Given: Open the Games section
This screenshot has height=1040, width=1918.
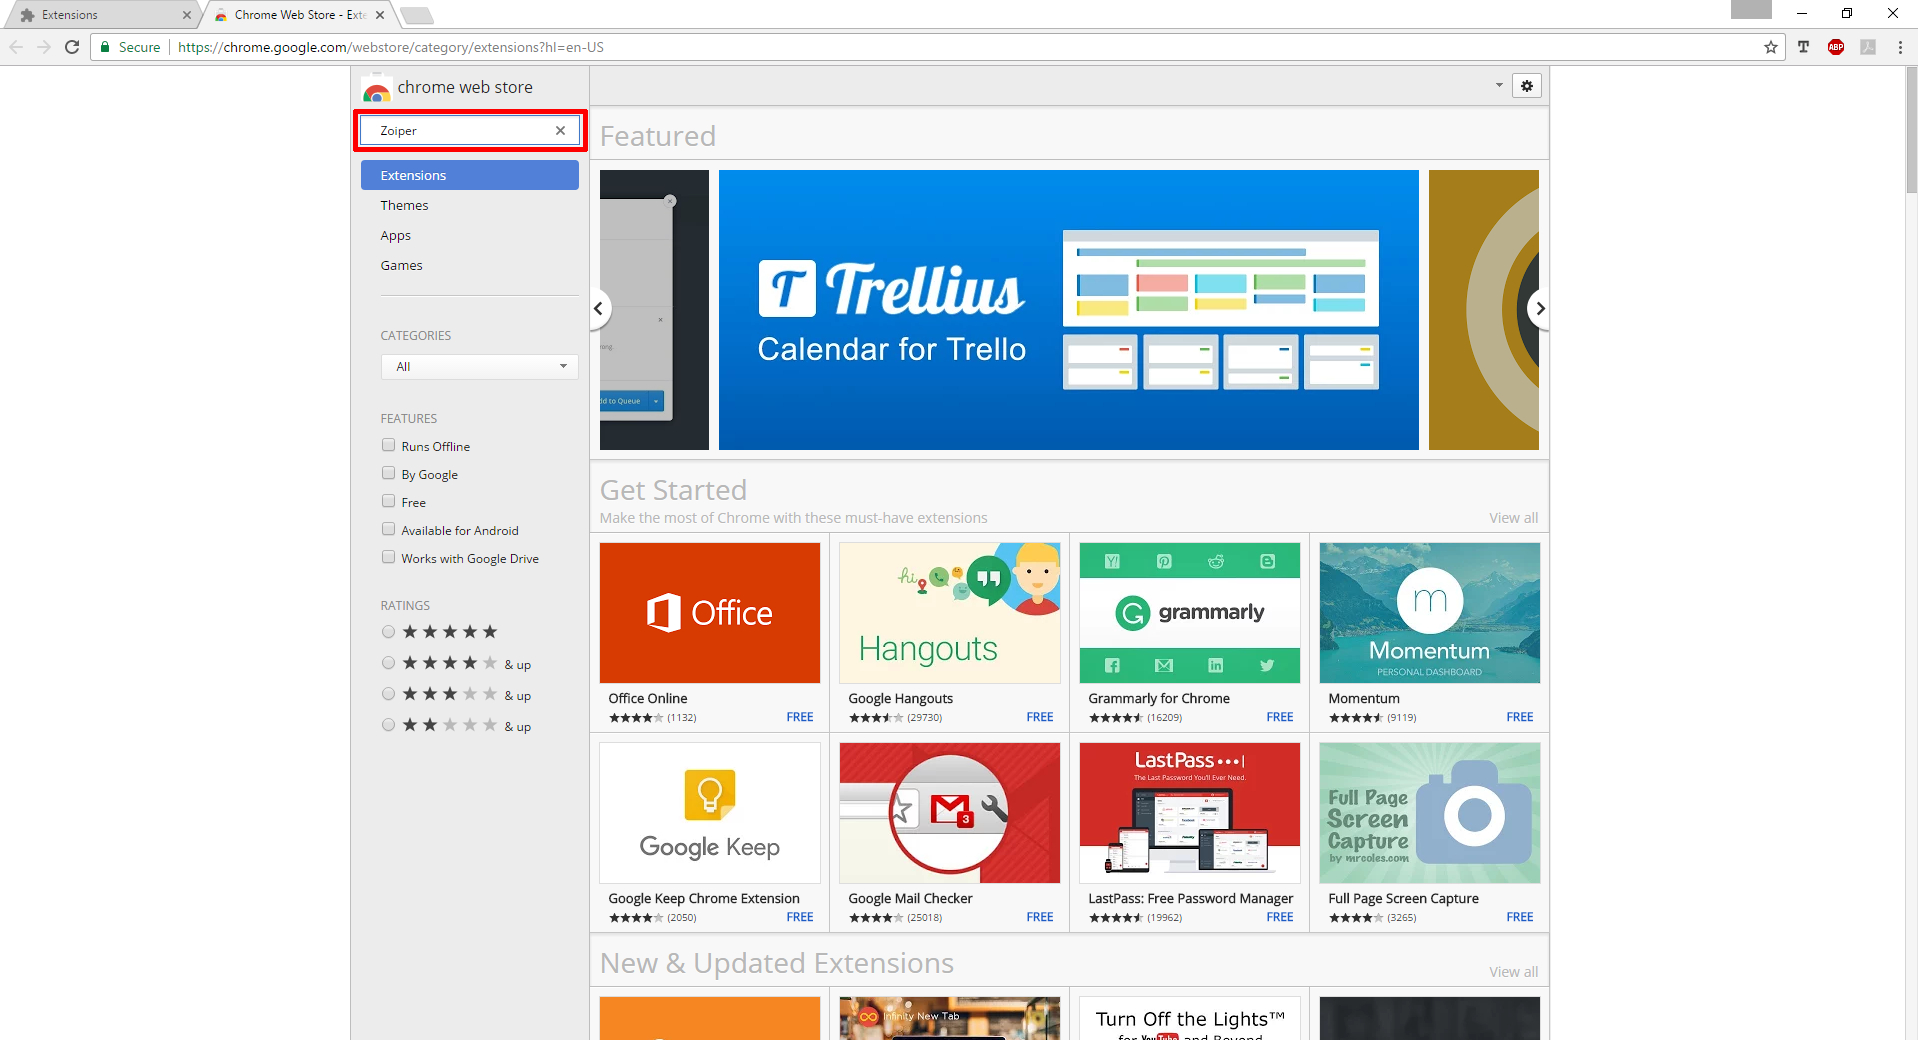Looking at the screenshot, I should 401,265.
